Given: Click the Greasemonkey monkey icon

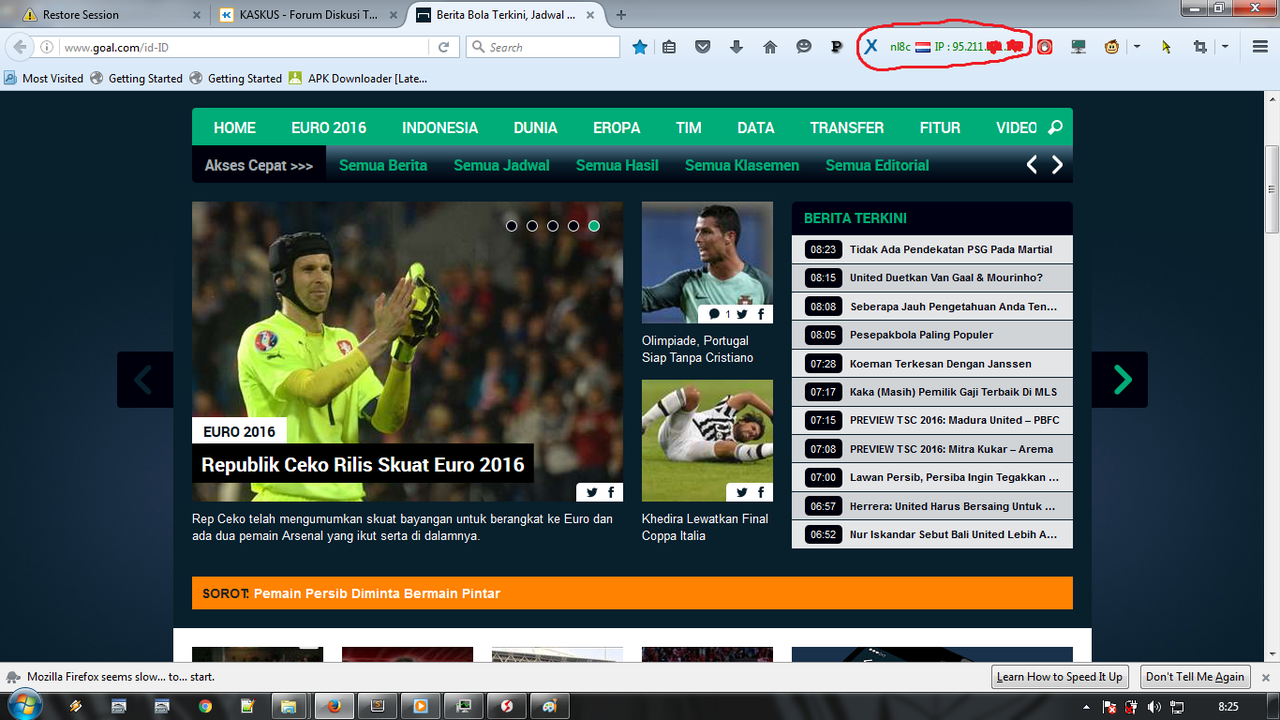Looking at the screenshot, I should (1112, 47).
